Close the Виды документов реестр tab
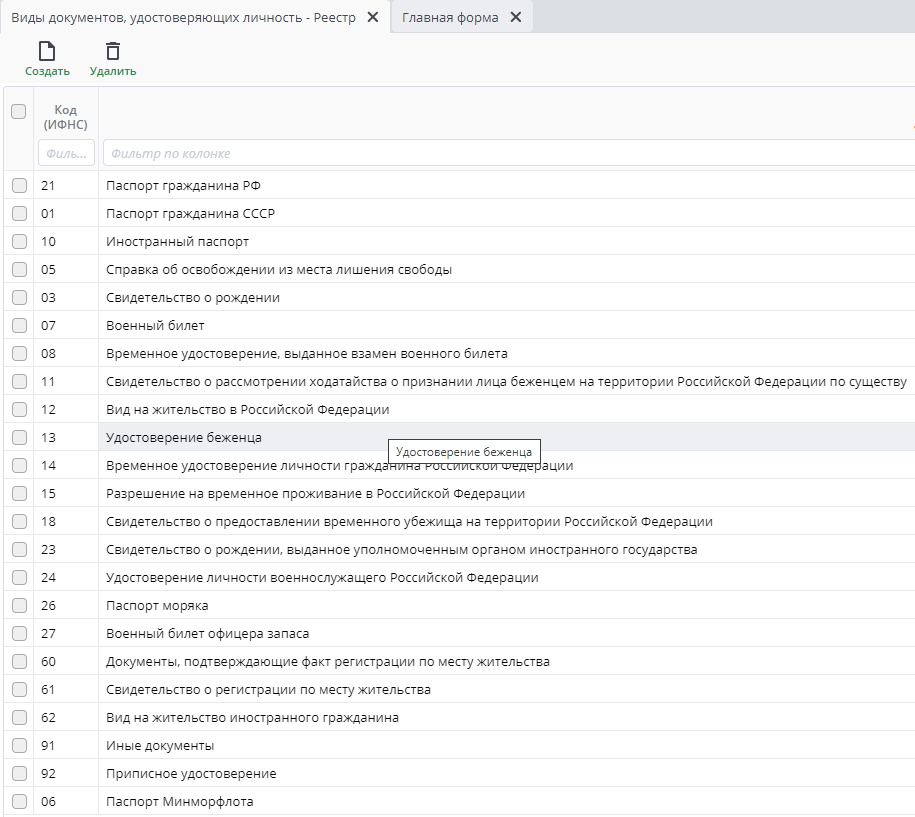 (372, 17)
